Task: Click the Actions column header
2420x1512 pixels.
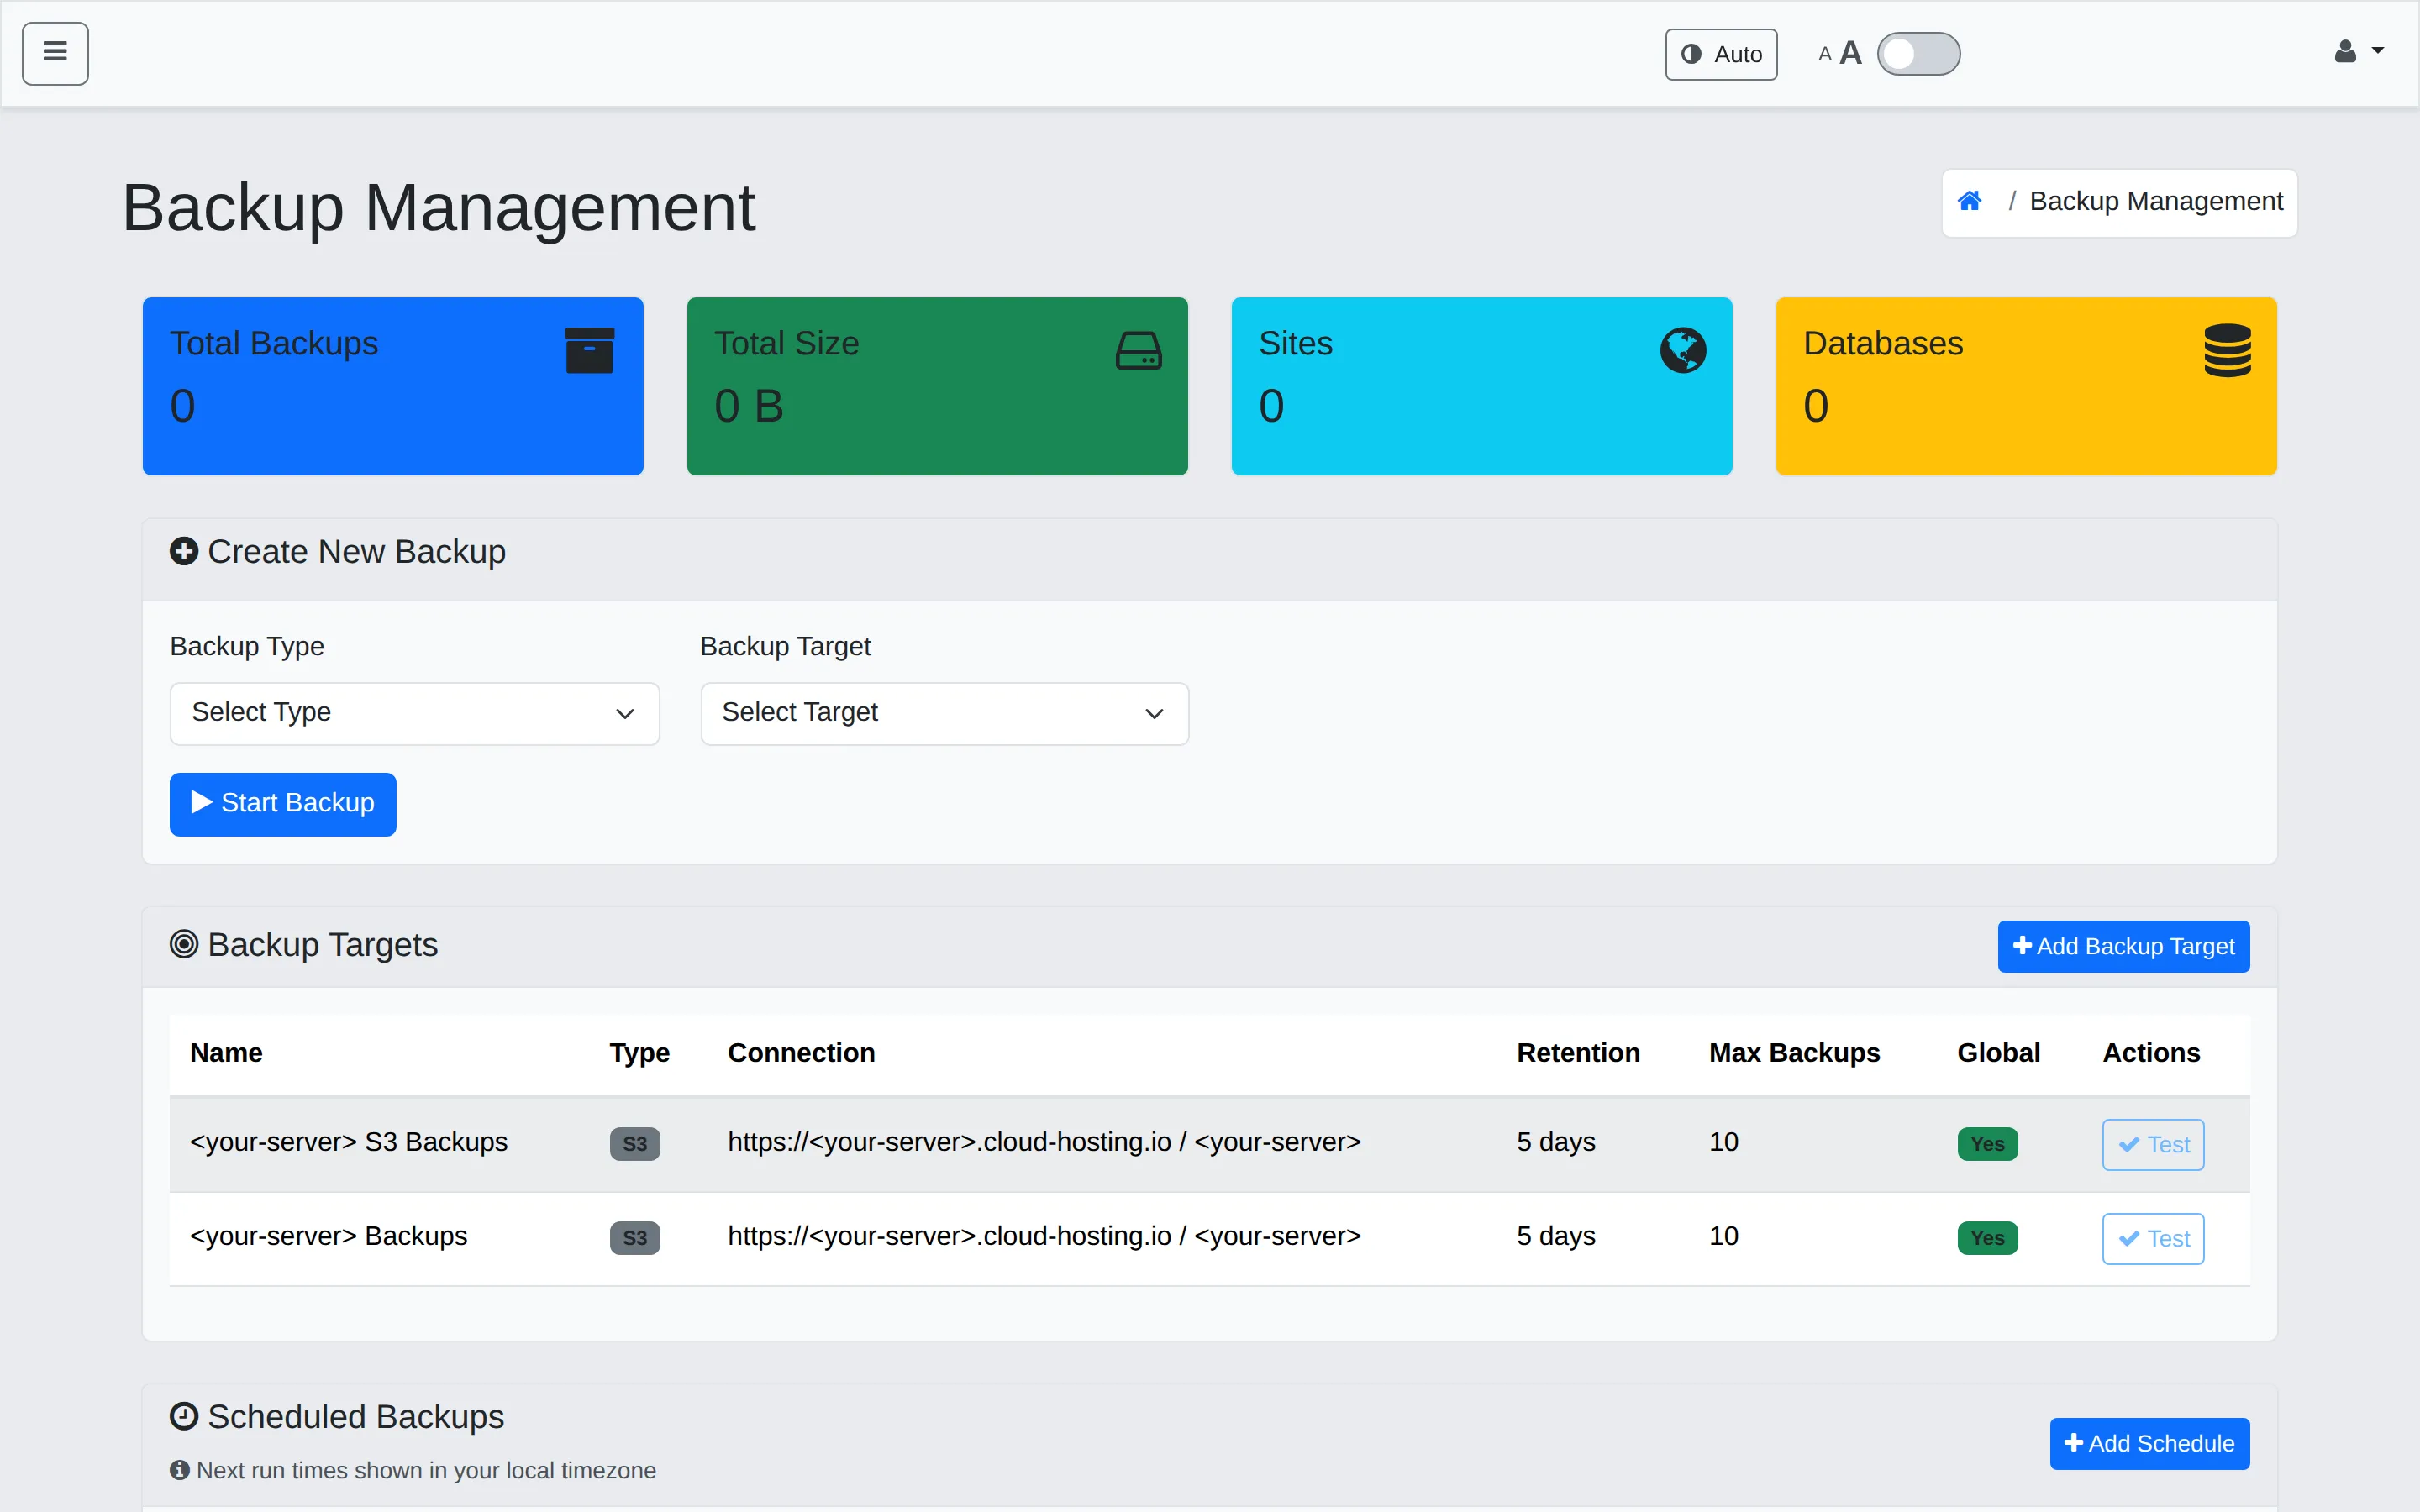Action: tap(2151, 1053)
